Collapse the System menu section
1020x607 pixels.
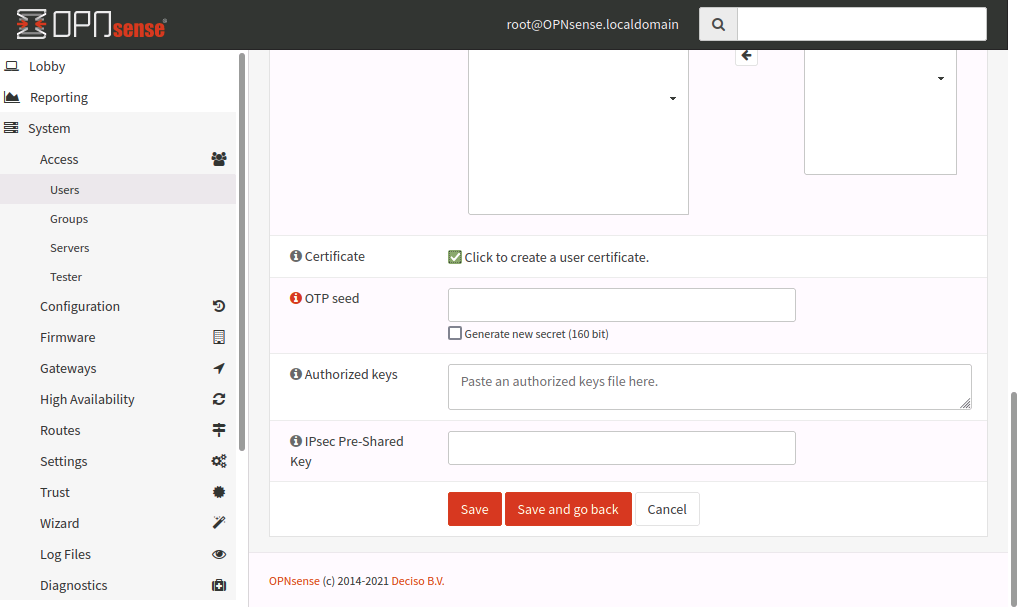coord(49,128)
